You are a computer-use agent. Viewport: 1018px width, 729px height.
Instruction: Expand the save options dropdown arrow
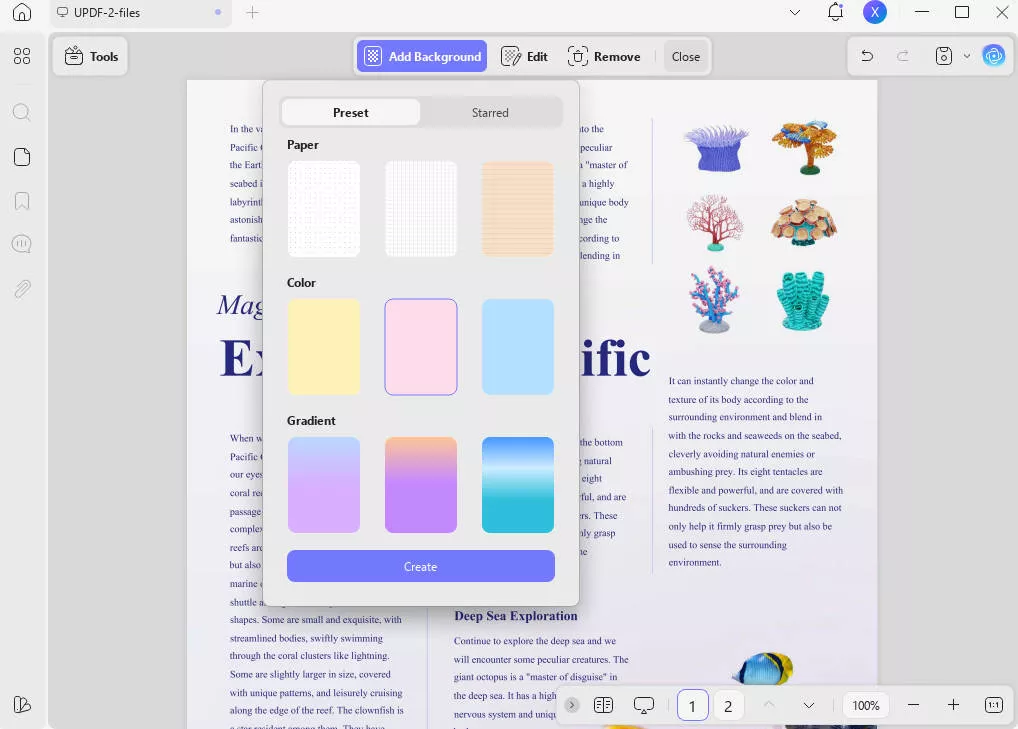pyautogui.click(x=967, y=57)
